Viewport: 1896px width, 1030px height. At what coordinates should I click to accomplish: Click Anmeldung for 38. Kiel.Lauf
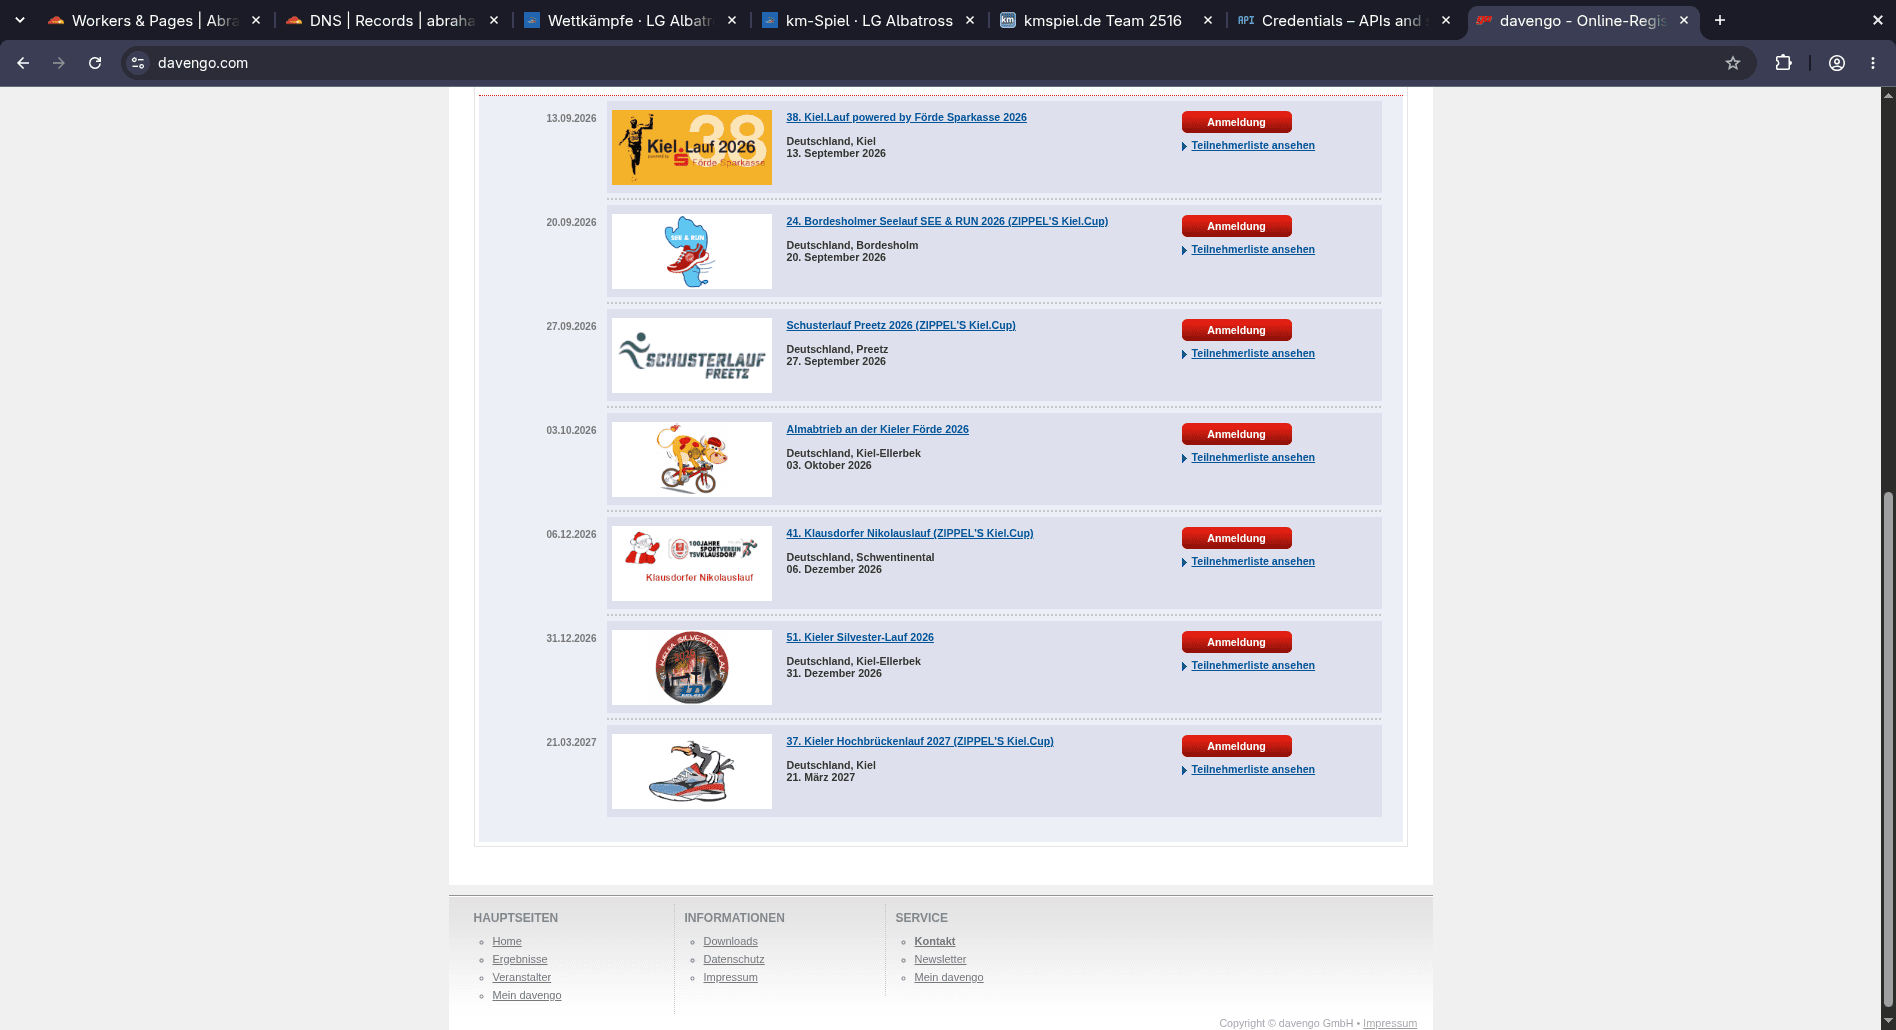coord(1236,122)
